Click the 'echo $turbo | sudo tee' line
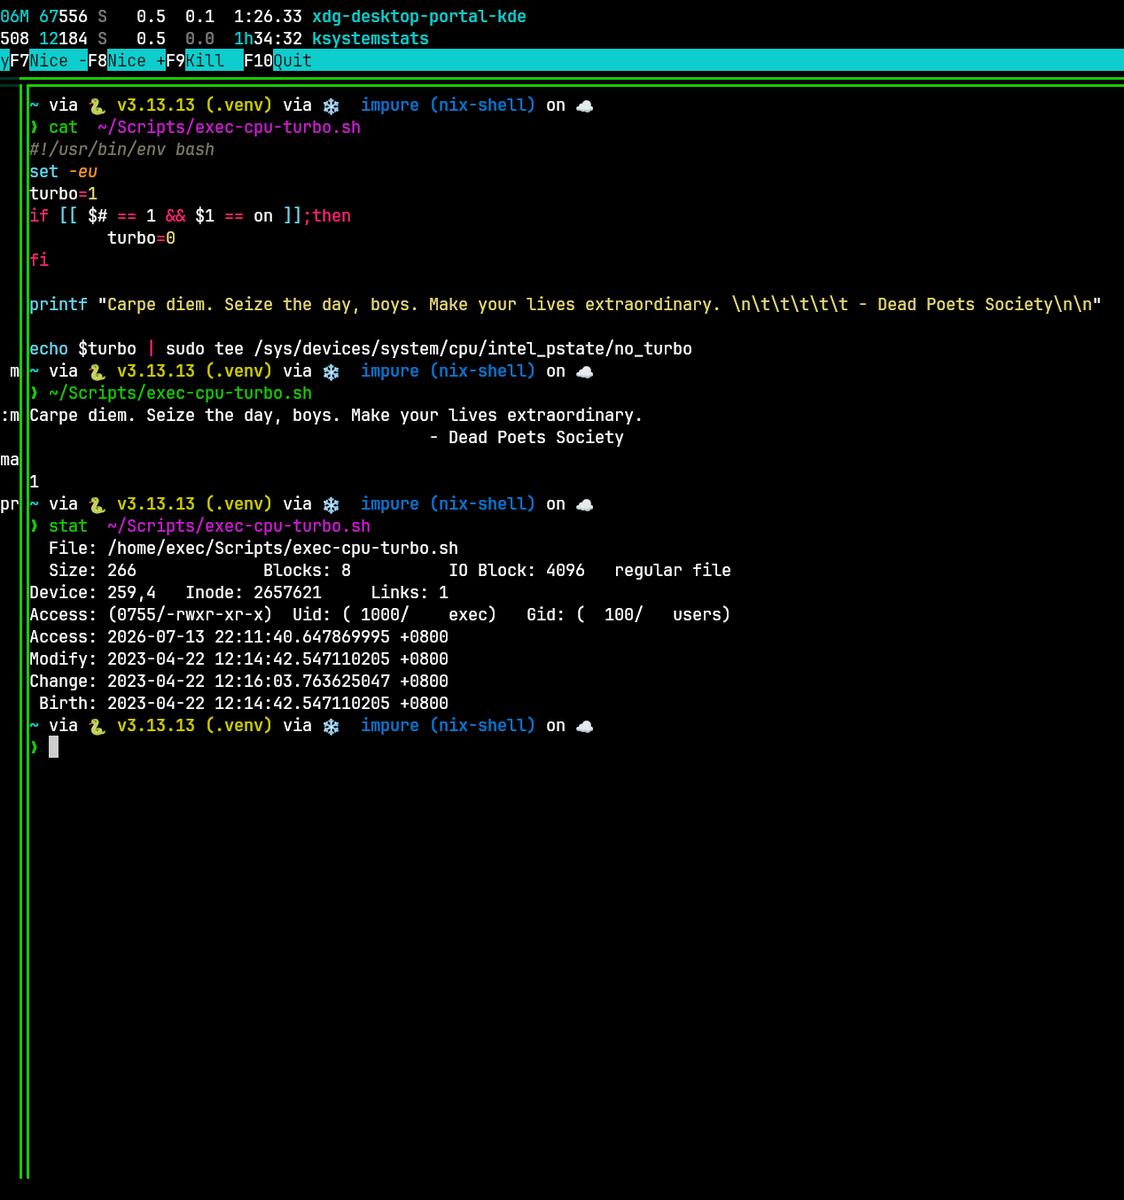The height and width of the screenshot is (1200, 1124). coord(361,349)
